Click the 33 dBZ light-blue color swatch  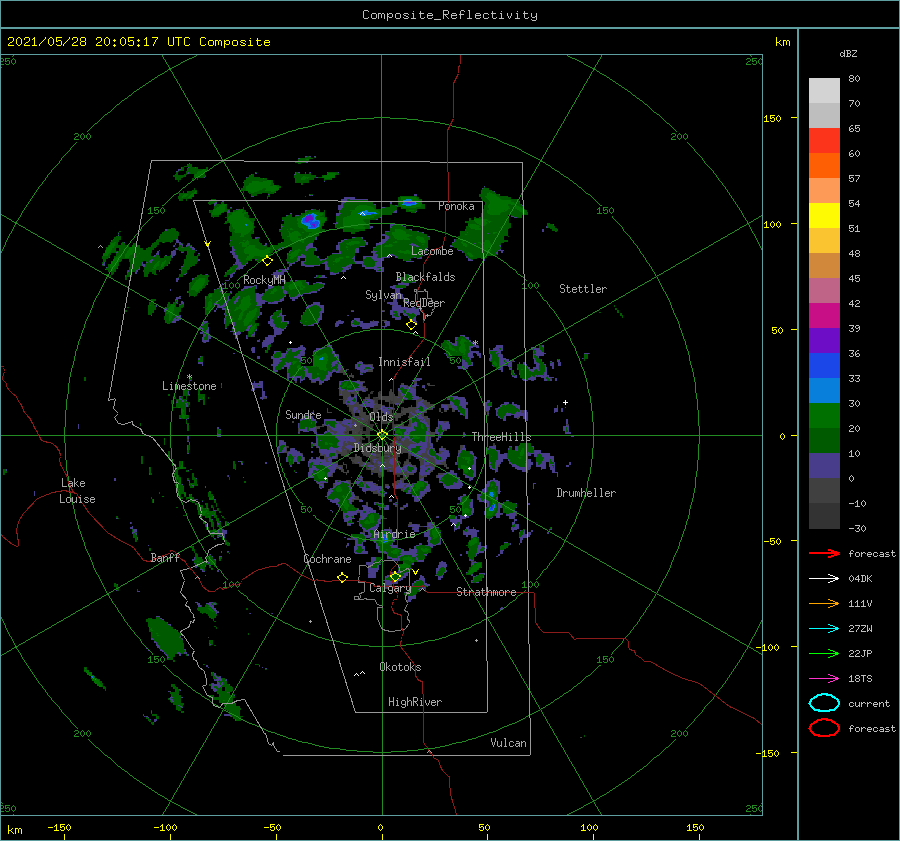824,390
